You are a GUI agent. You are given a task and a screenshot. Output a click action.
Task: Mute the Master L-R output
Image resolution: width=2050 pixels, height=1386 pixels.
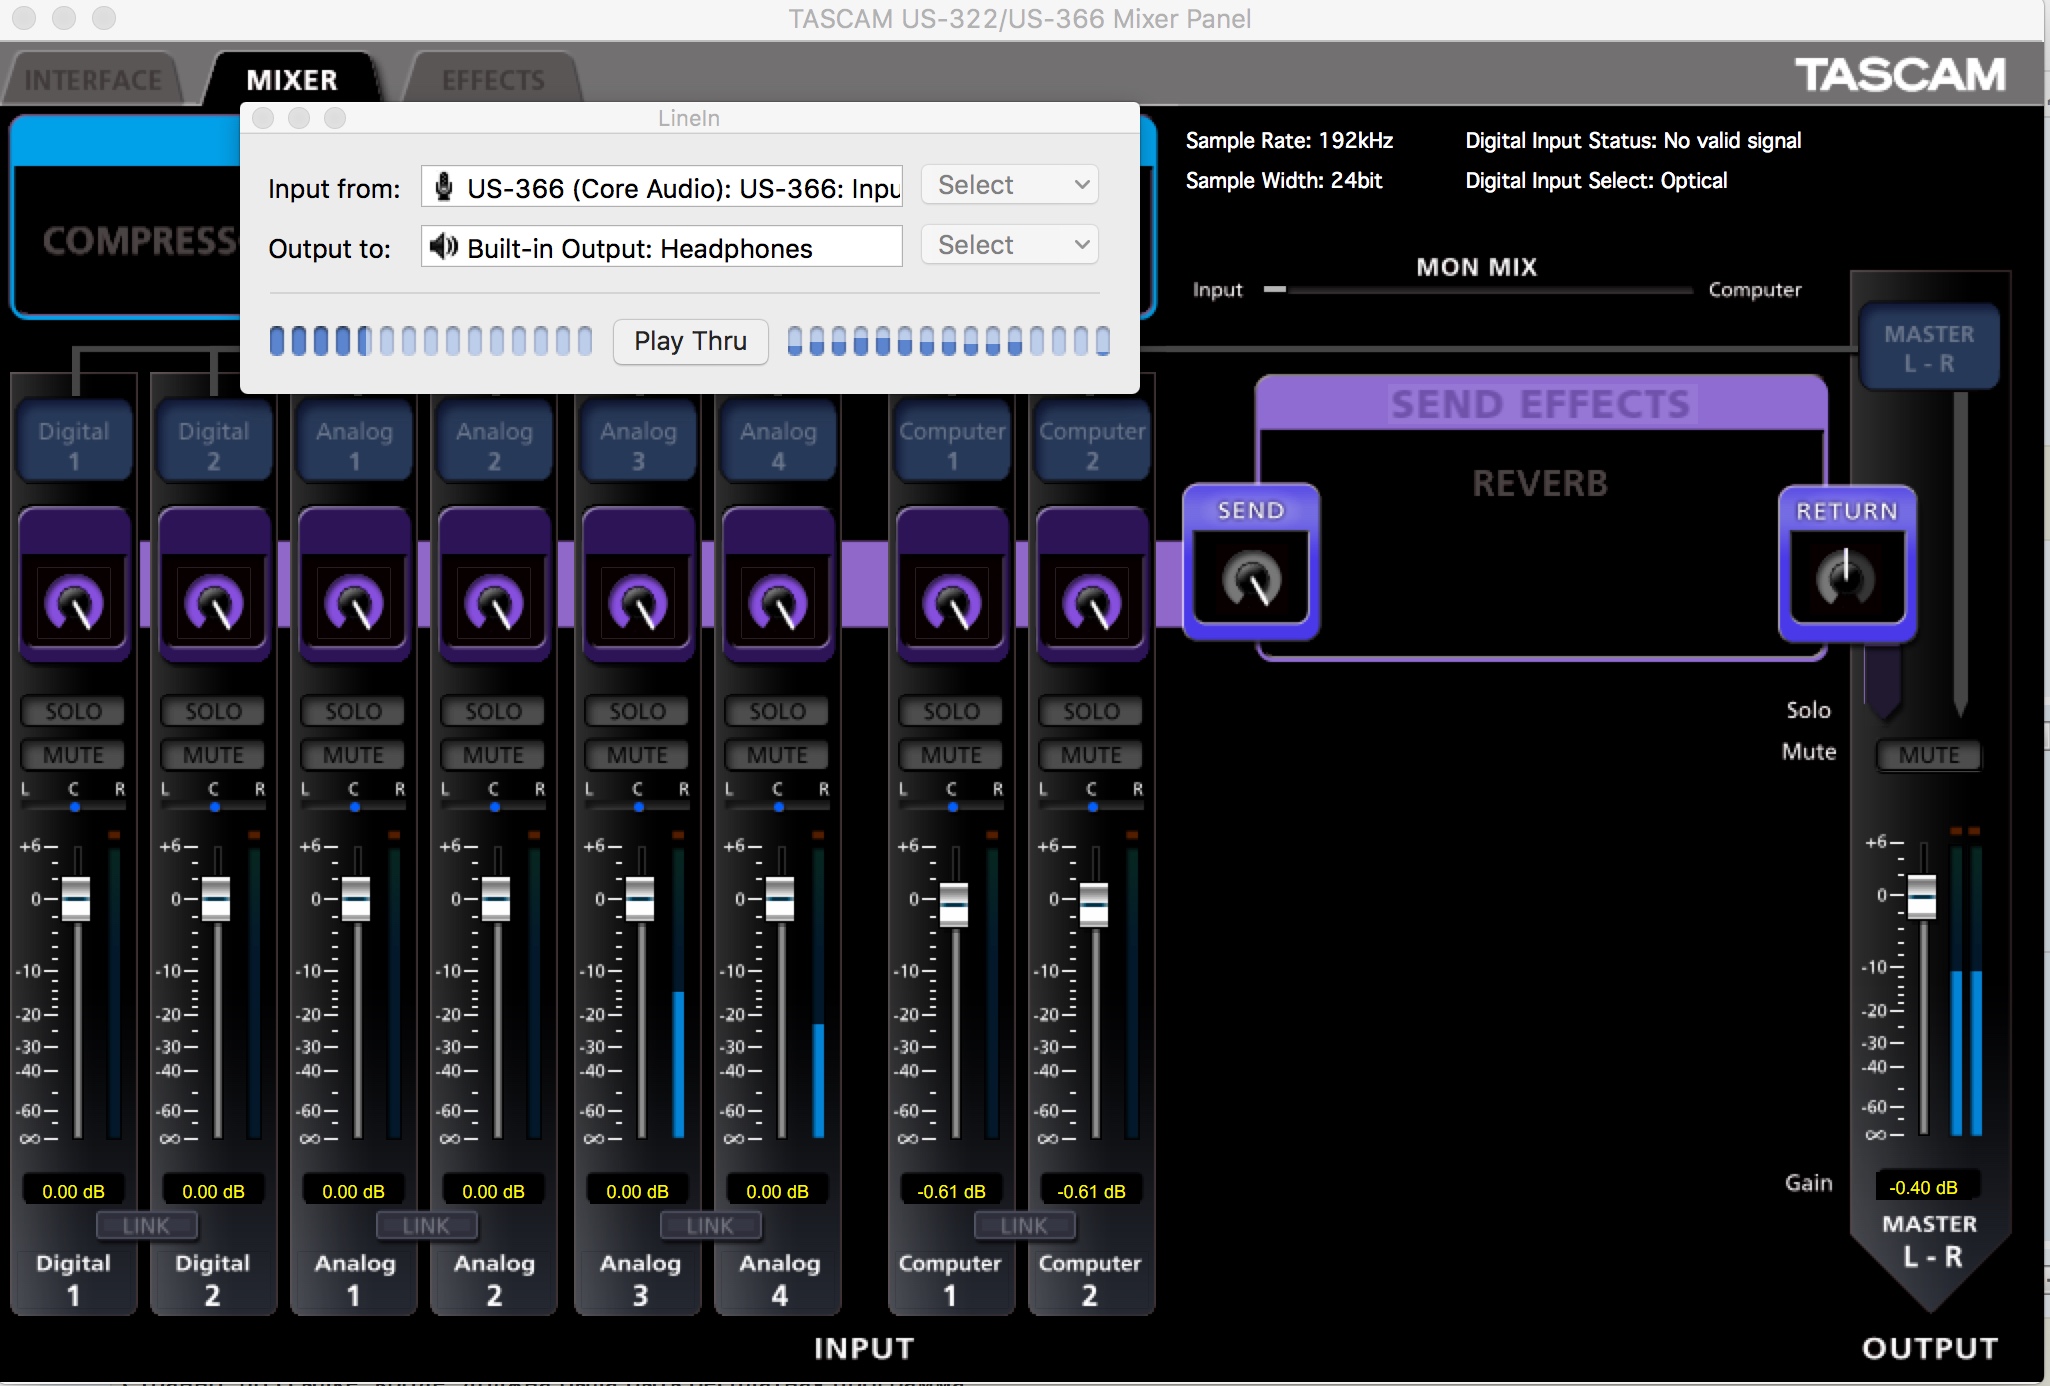pos(1928,755)
